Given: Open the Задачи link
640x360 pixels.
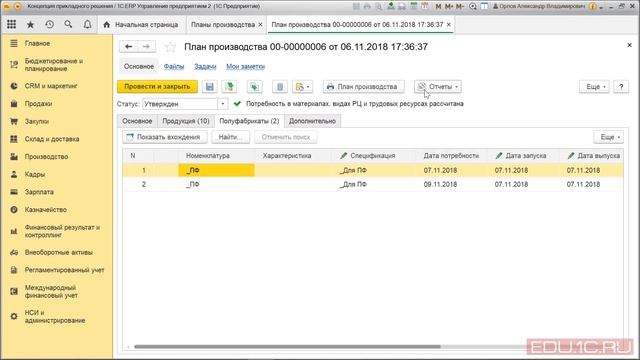Looking at the screenshot, I should (x=205, y=66).
